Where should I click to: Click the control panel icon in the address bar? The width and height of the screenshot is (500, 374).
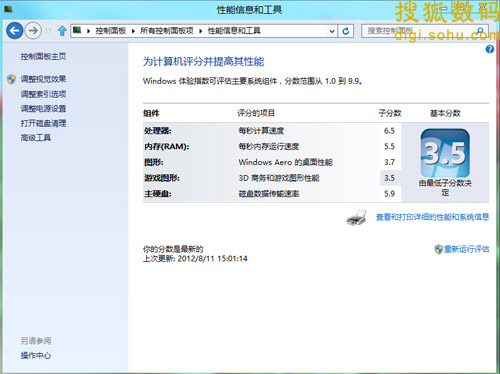tap(77, 31)
